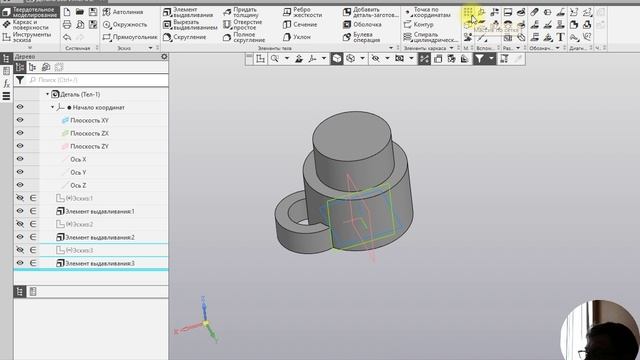Toggle visibility of Плоскость XY
Image resolution: width=640 pixels, height=360 pixels.
pos(20,120)
